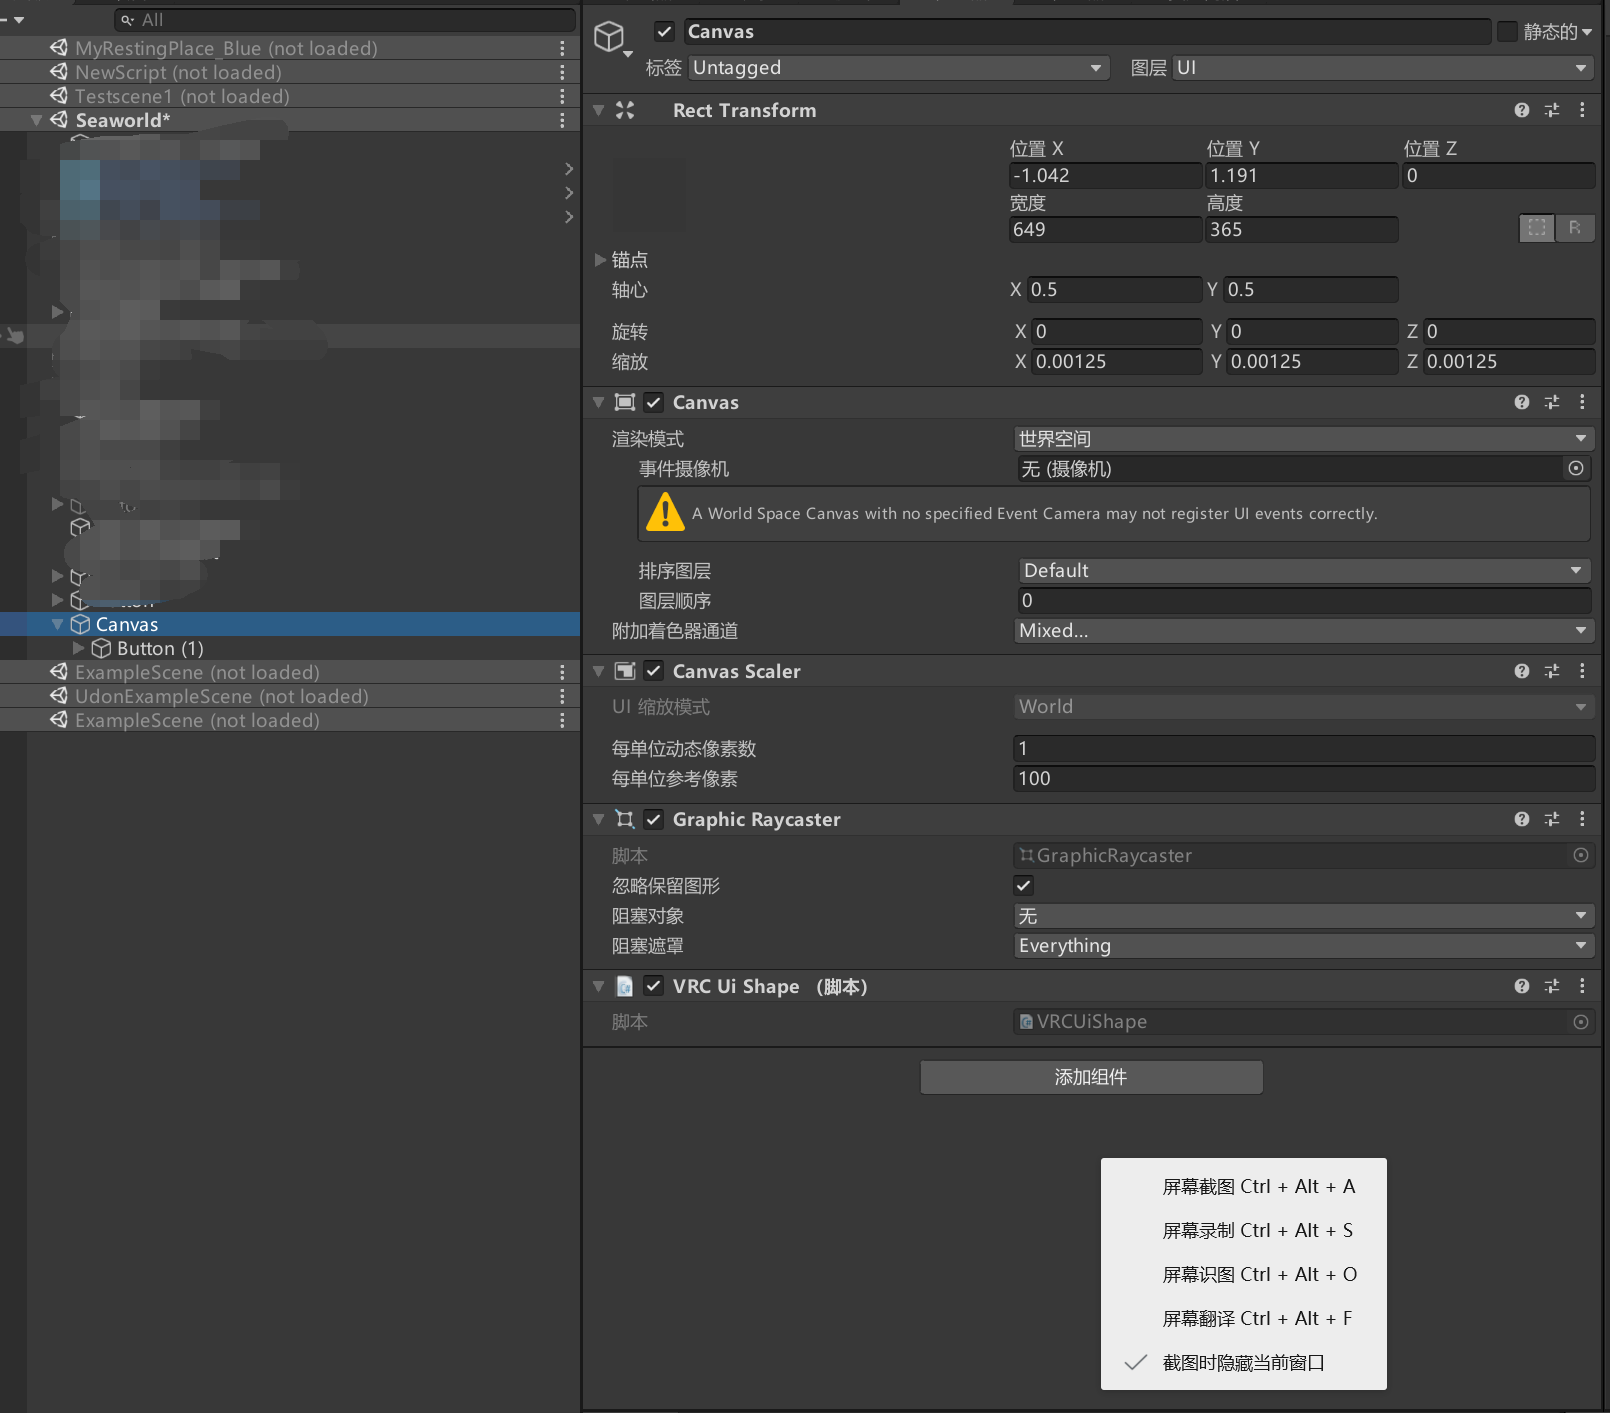Open Canvas Scaler help icon
Image resolution: width=1610 pixels, height=1413 pixels.
(x=1521, y=671)
